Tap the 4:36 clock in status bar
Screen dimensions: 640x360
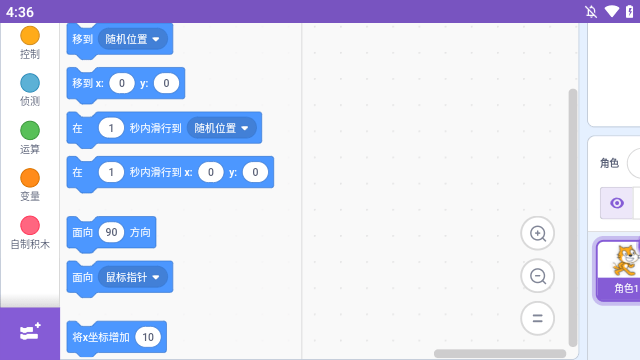pos(20,12)
